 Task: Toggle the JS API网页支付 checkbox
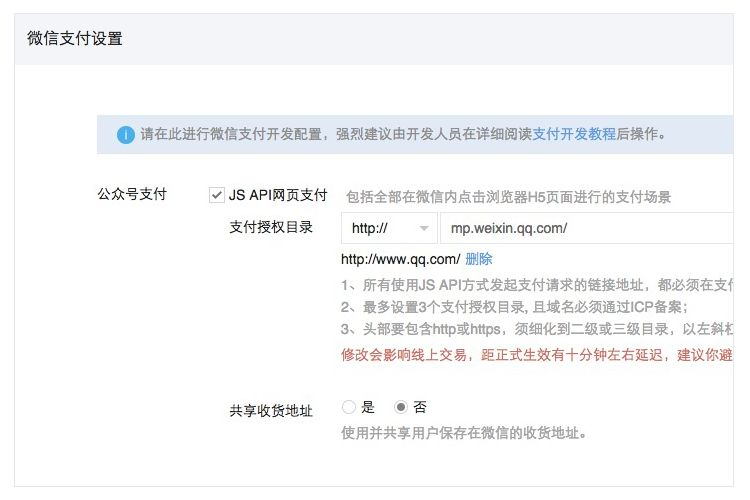pyautogui.click(x=216, y=195)
